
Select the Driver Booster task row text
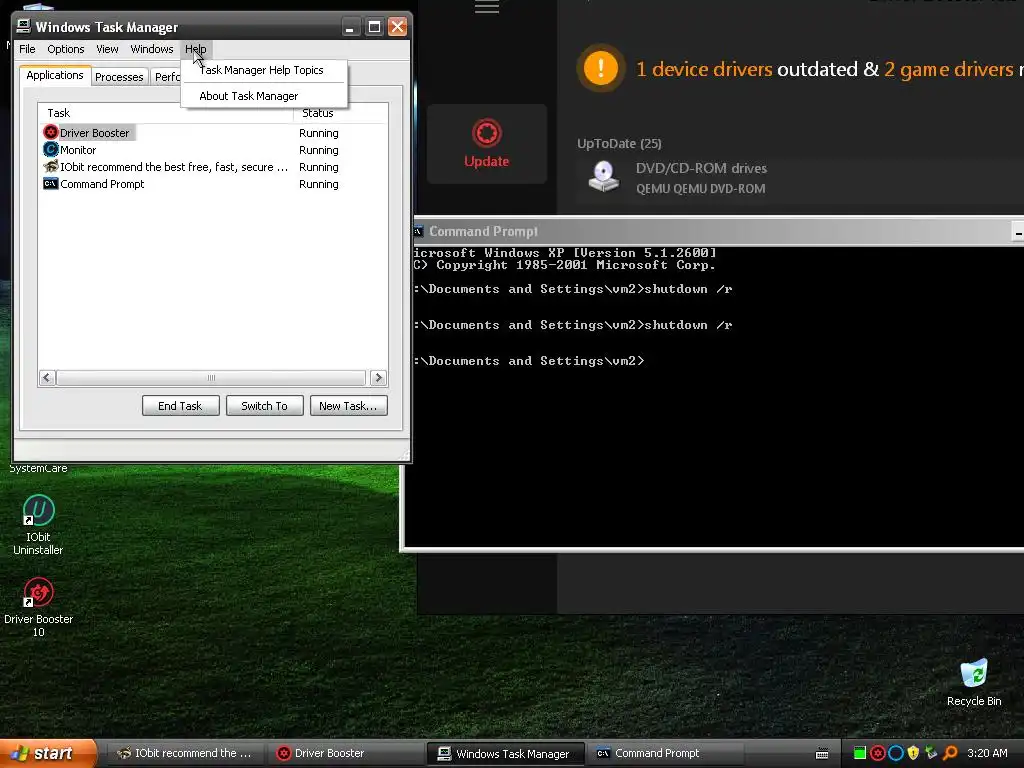95,133
